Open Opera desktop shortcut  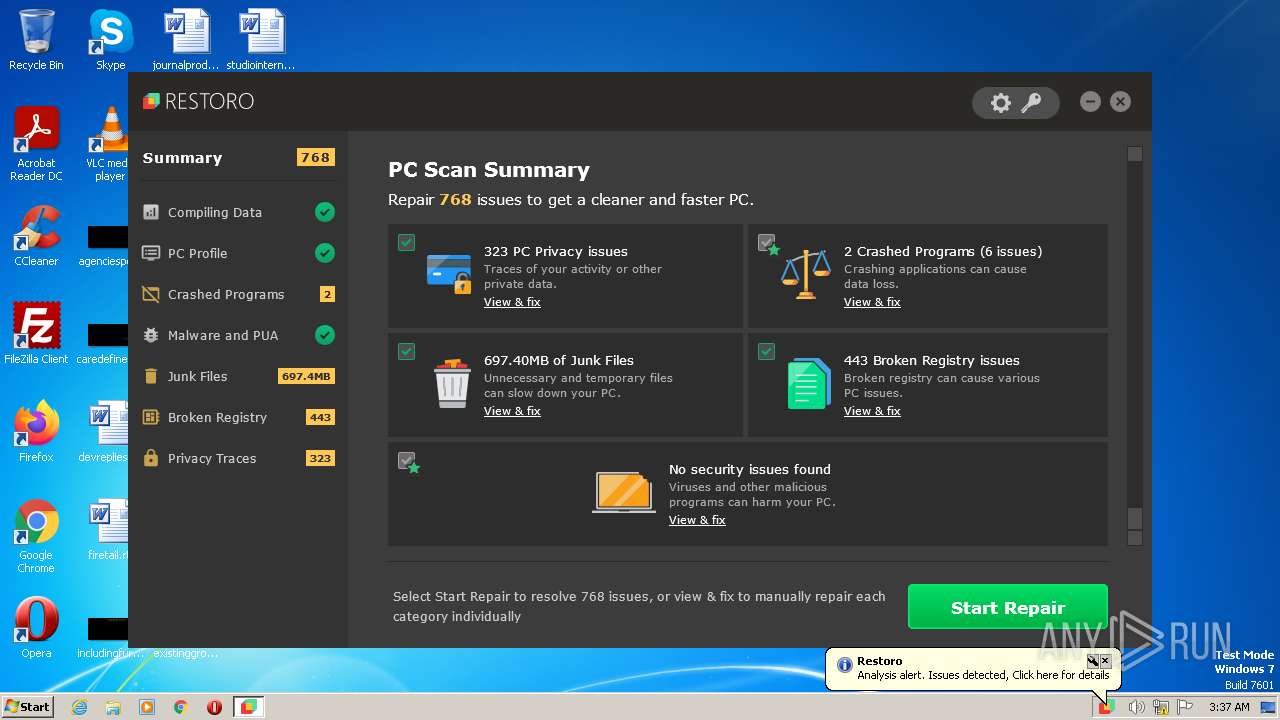click(36, 628)
